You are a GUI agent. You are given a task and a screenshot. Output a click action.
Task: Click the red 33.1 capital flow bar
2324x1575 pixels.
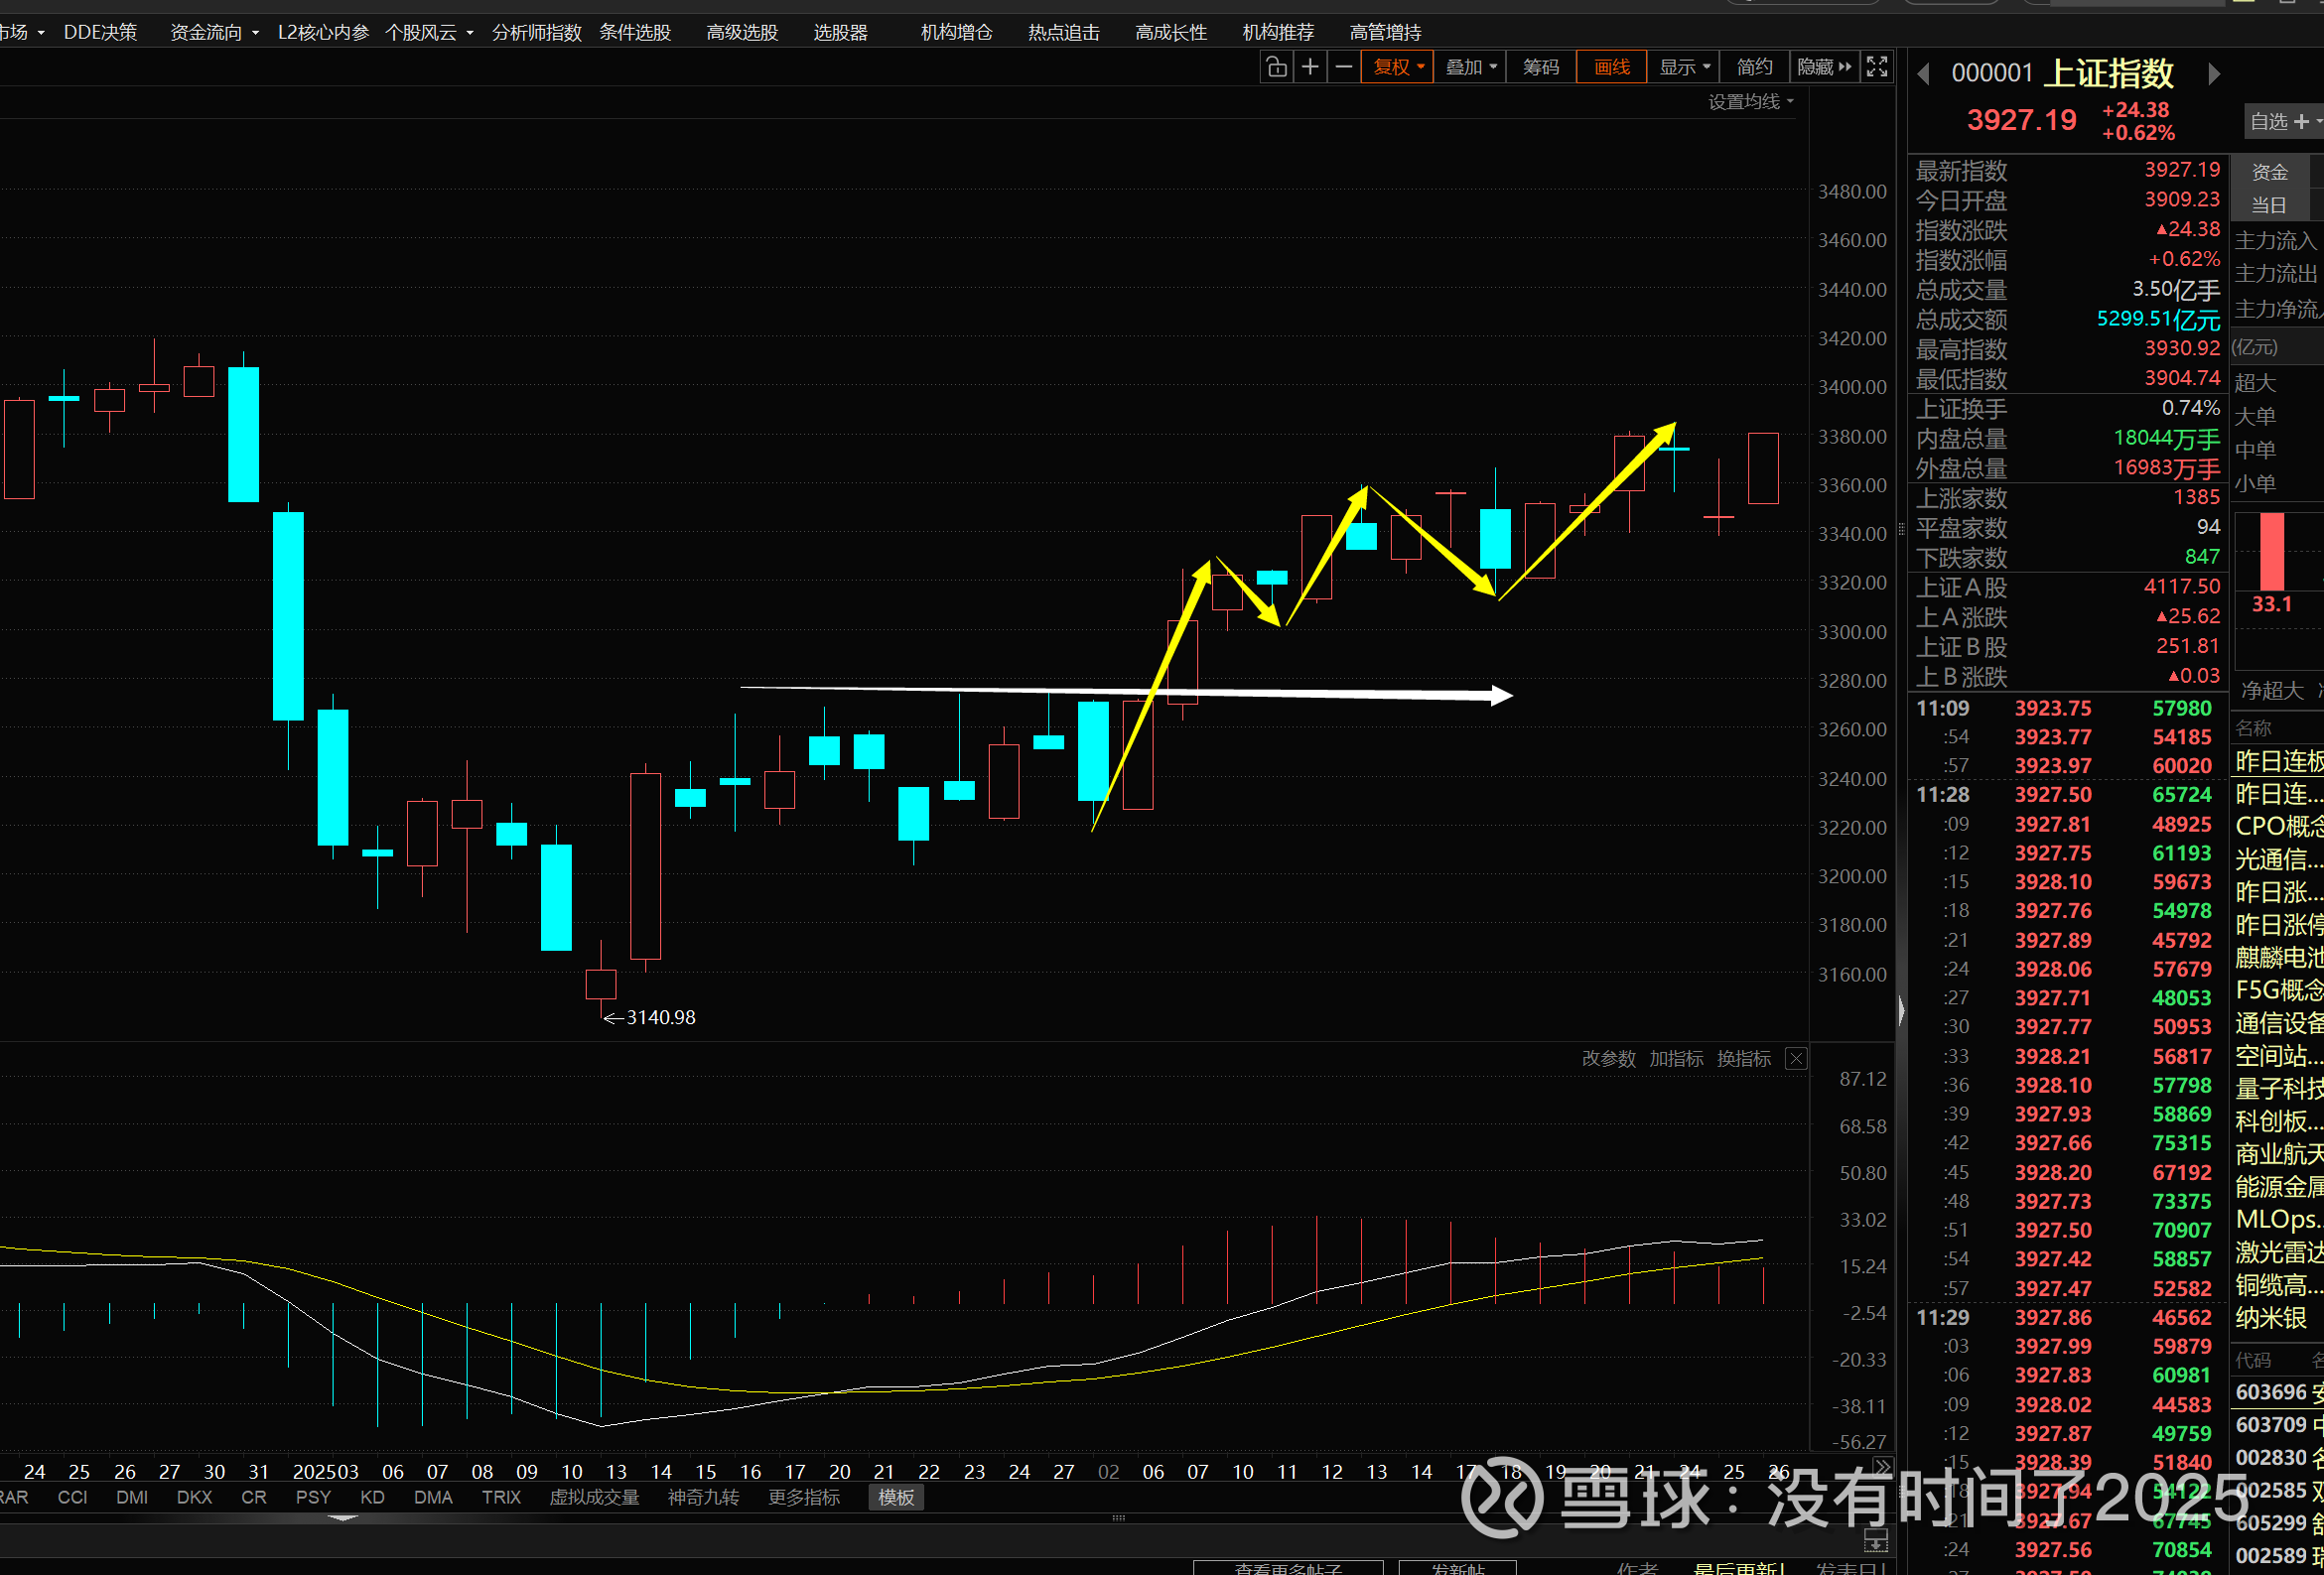[x=2272, y=552]
